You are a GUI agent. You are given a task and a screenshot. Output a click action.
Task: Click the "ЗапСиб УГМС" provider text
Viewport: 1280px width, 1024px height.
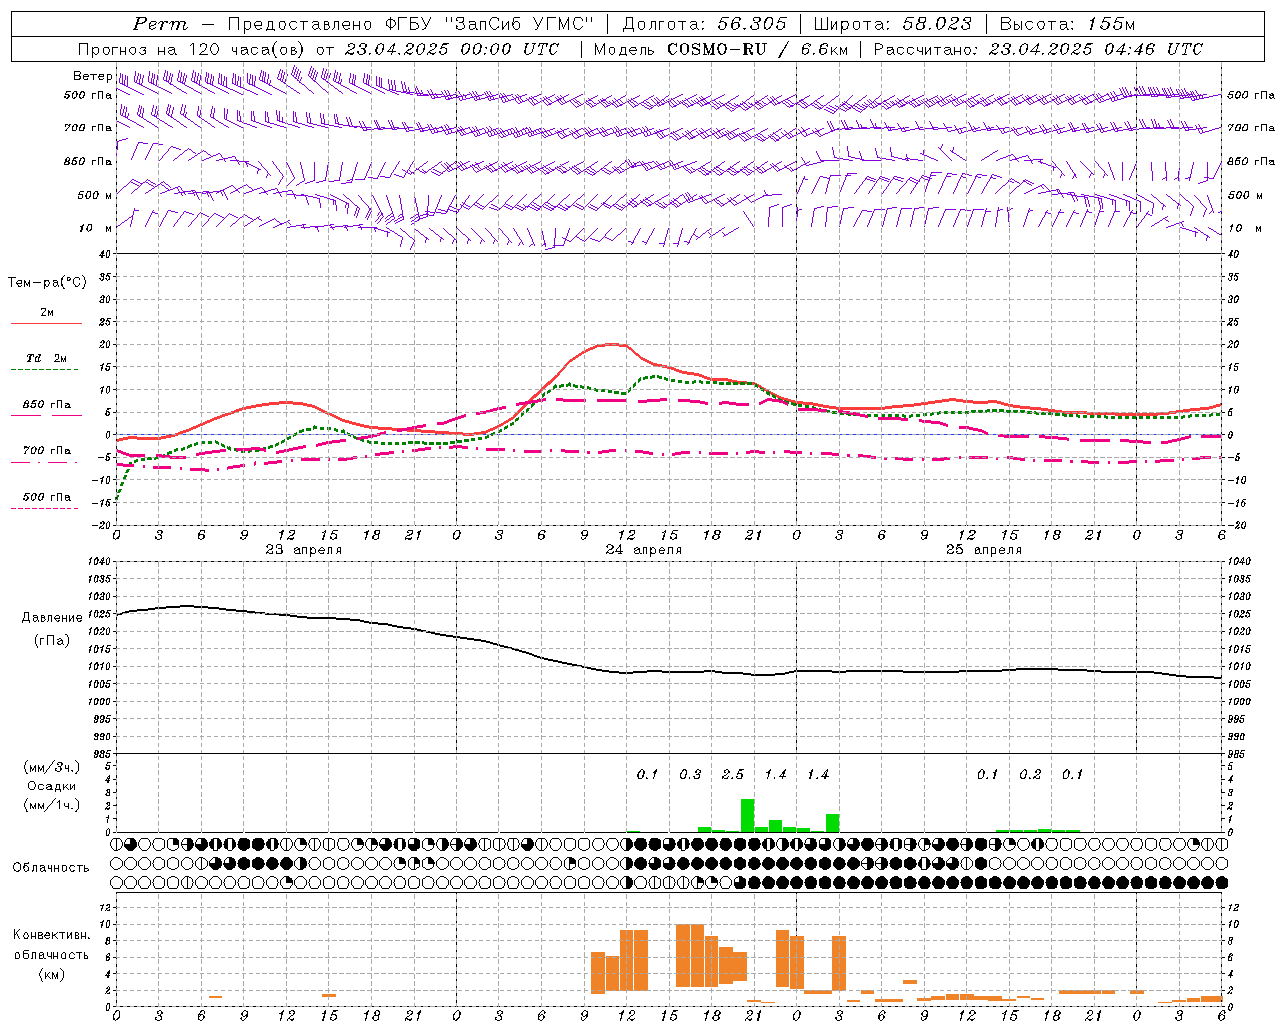519,24
